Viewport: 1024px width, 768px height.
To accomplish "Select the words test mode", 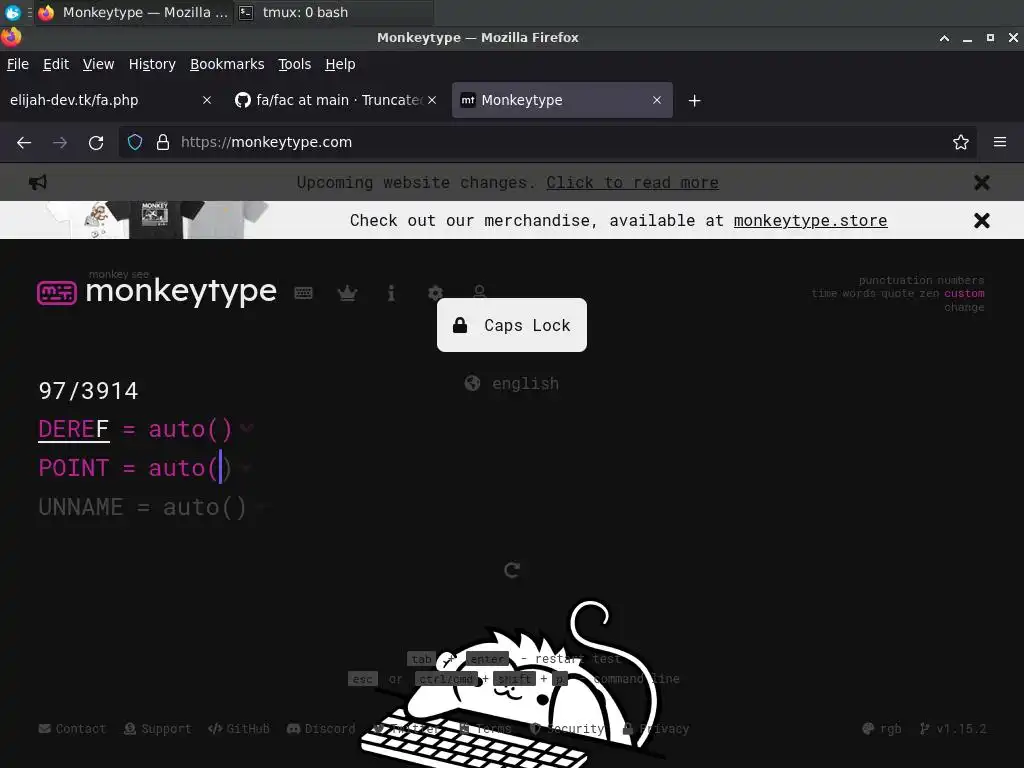I will tap(858, 294).
